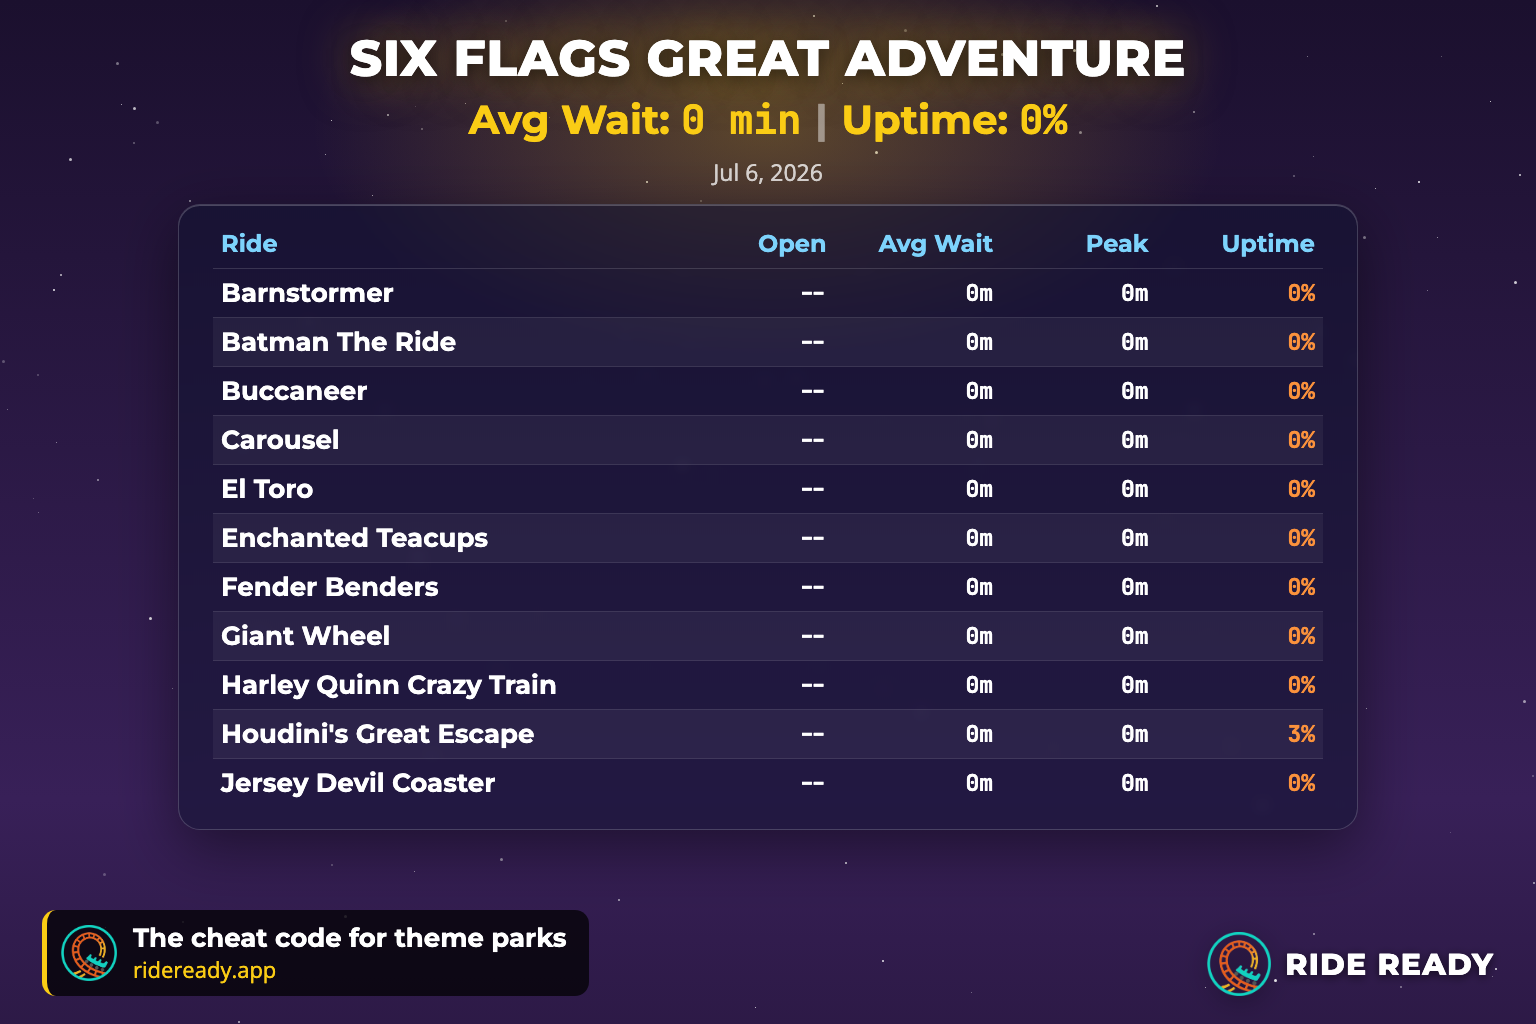Open the rideready.app link
The image size is (1536, 1024).
tap(204, 970)
